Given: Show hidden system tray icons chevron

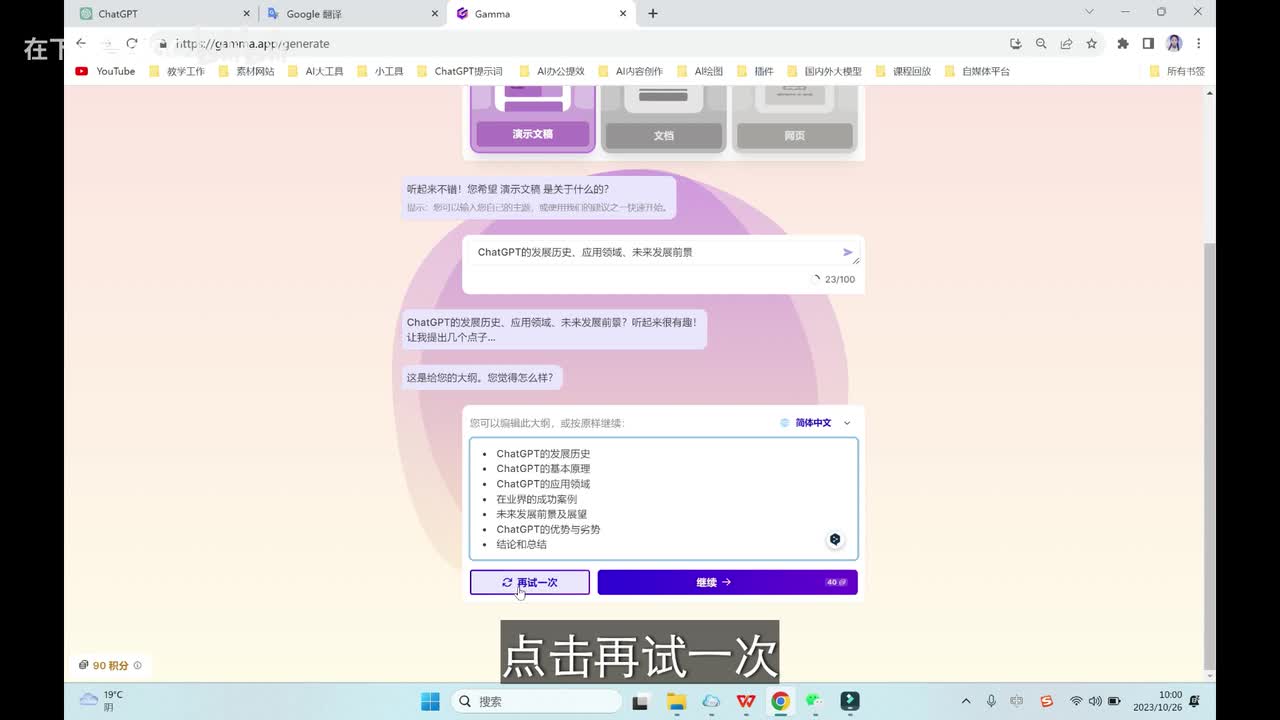Looking at the screenshot, I should (966, 701).
